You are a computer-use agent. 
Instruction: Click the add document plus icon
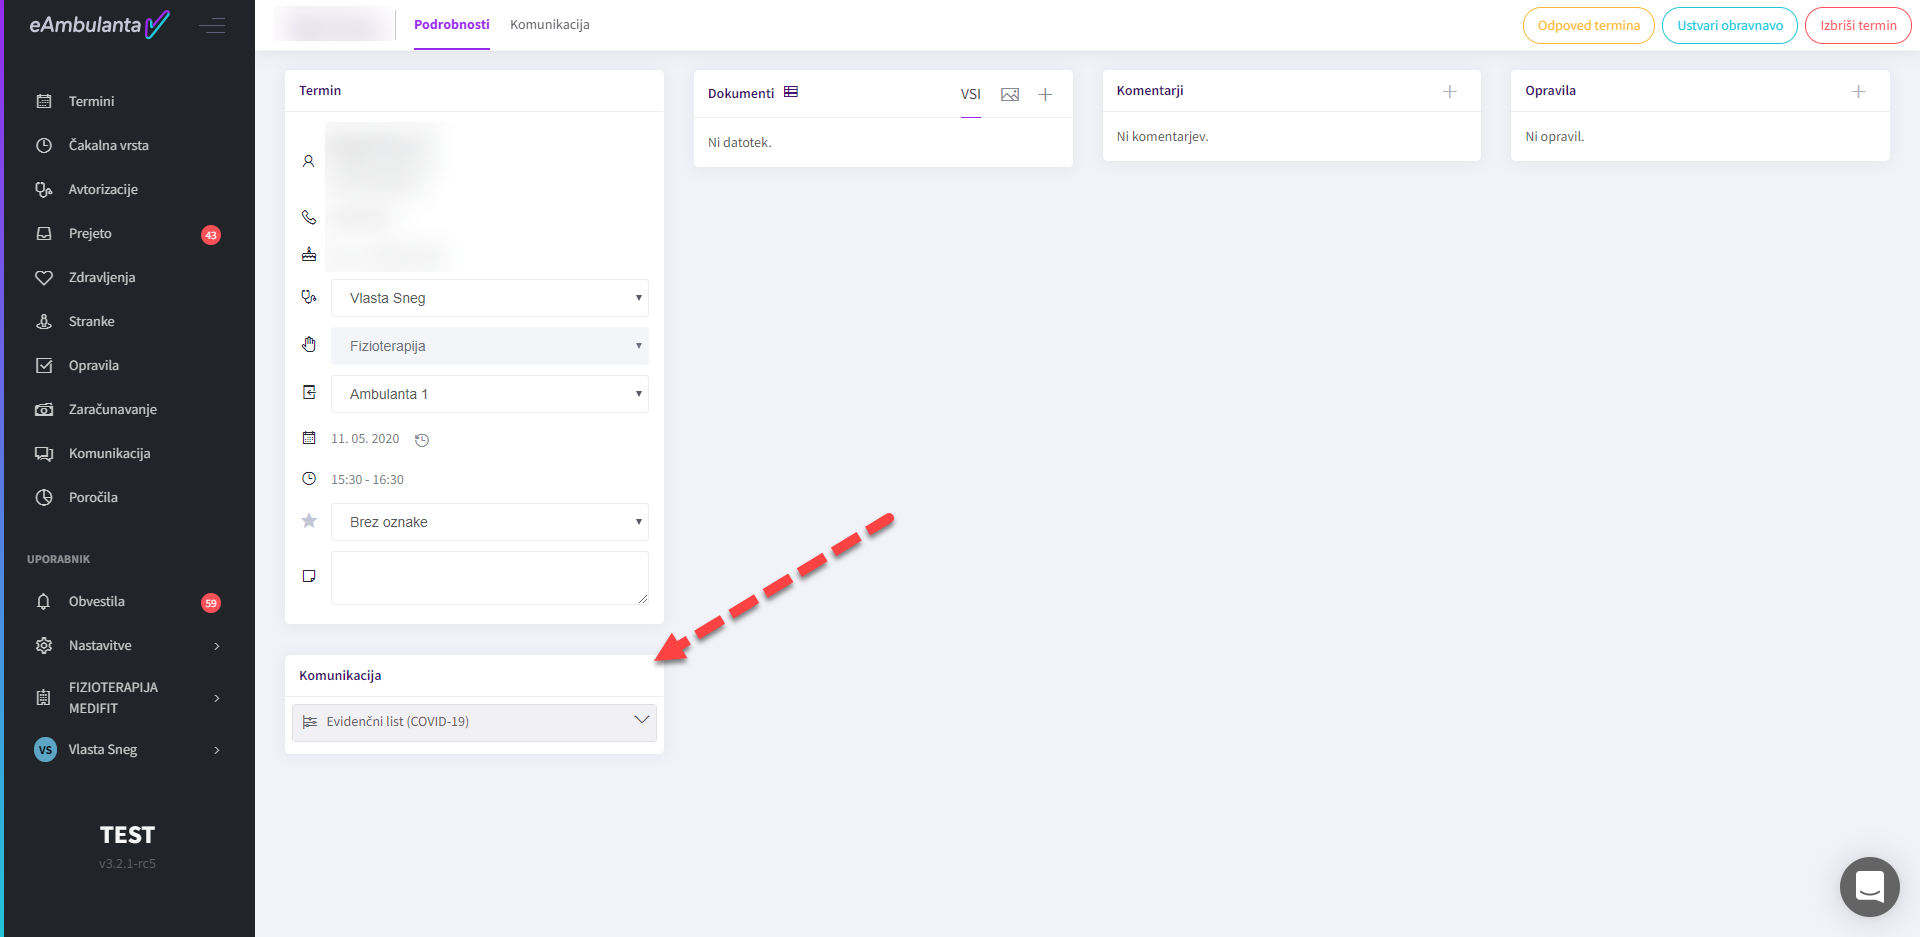[1045, 94]
